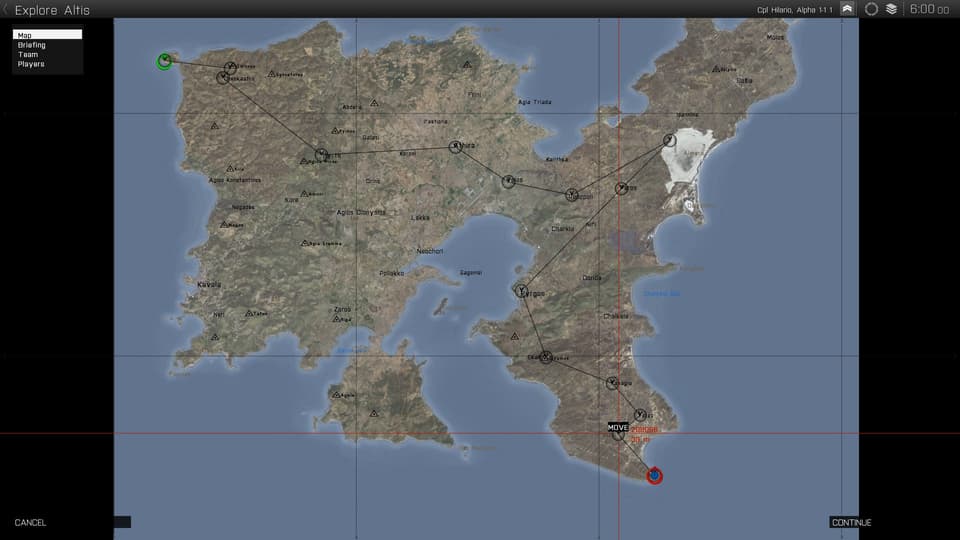Screen dimensions: 960x540
Task: Click the circular icon next to rank insignia
Action: [871, 9]
